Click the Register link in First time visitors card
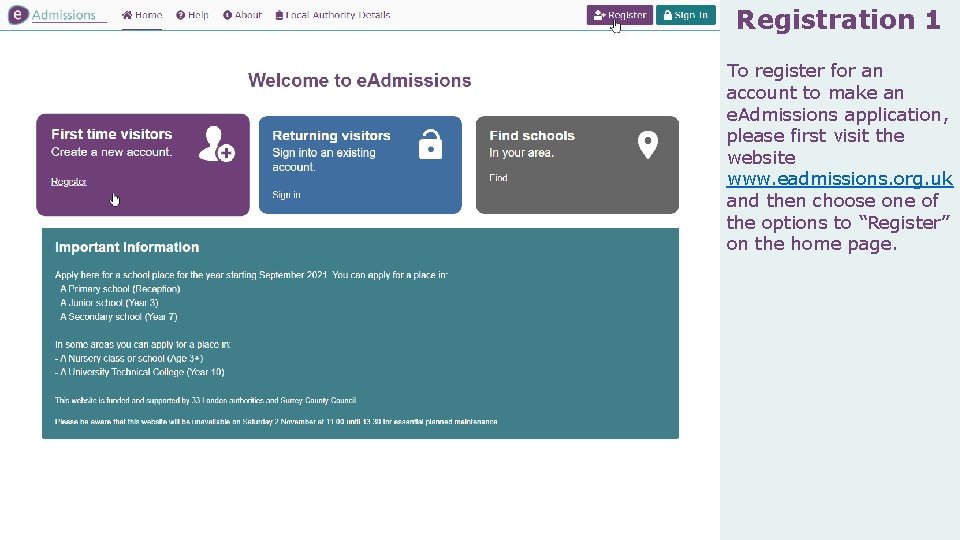Viewport: 960px width, 540px height. click(69, 181)
